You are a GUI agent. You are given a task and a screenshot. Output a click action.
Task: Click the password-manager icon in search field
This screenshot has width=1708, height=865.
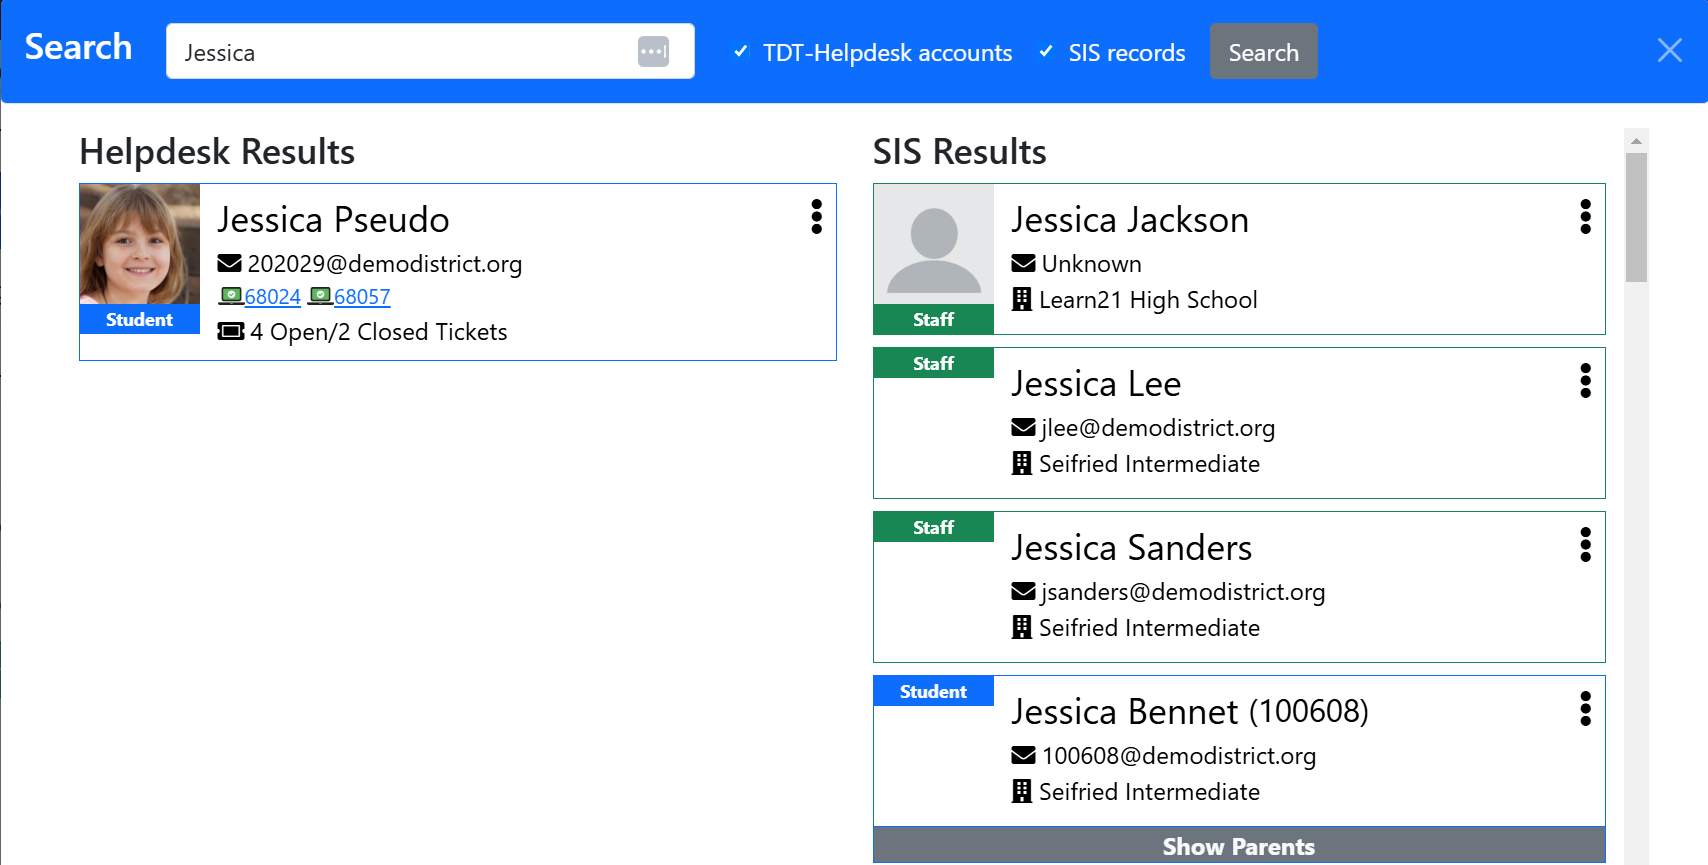653,51
